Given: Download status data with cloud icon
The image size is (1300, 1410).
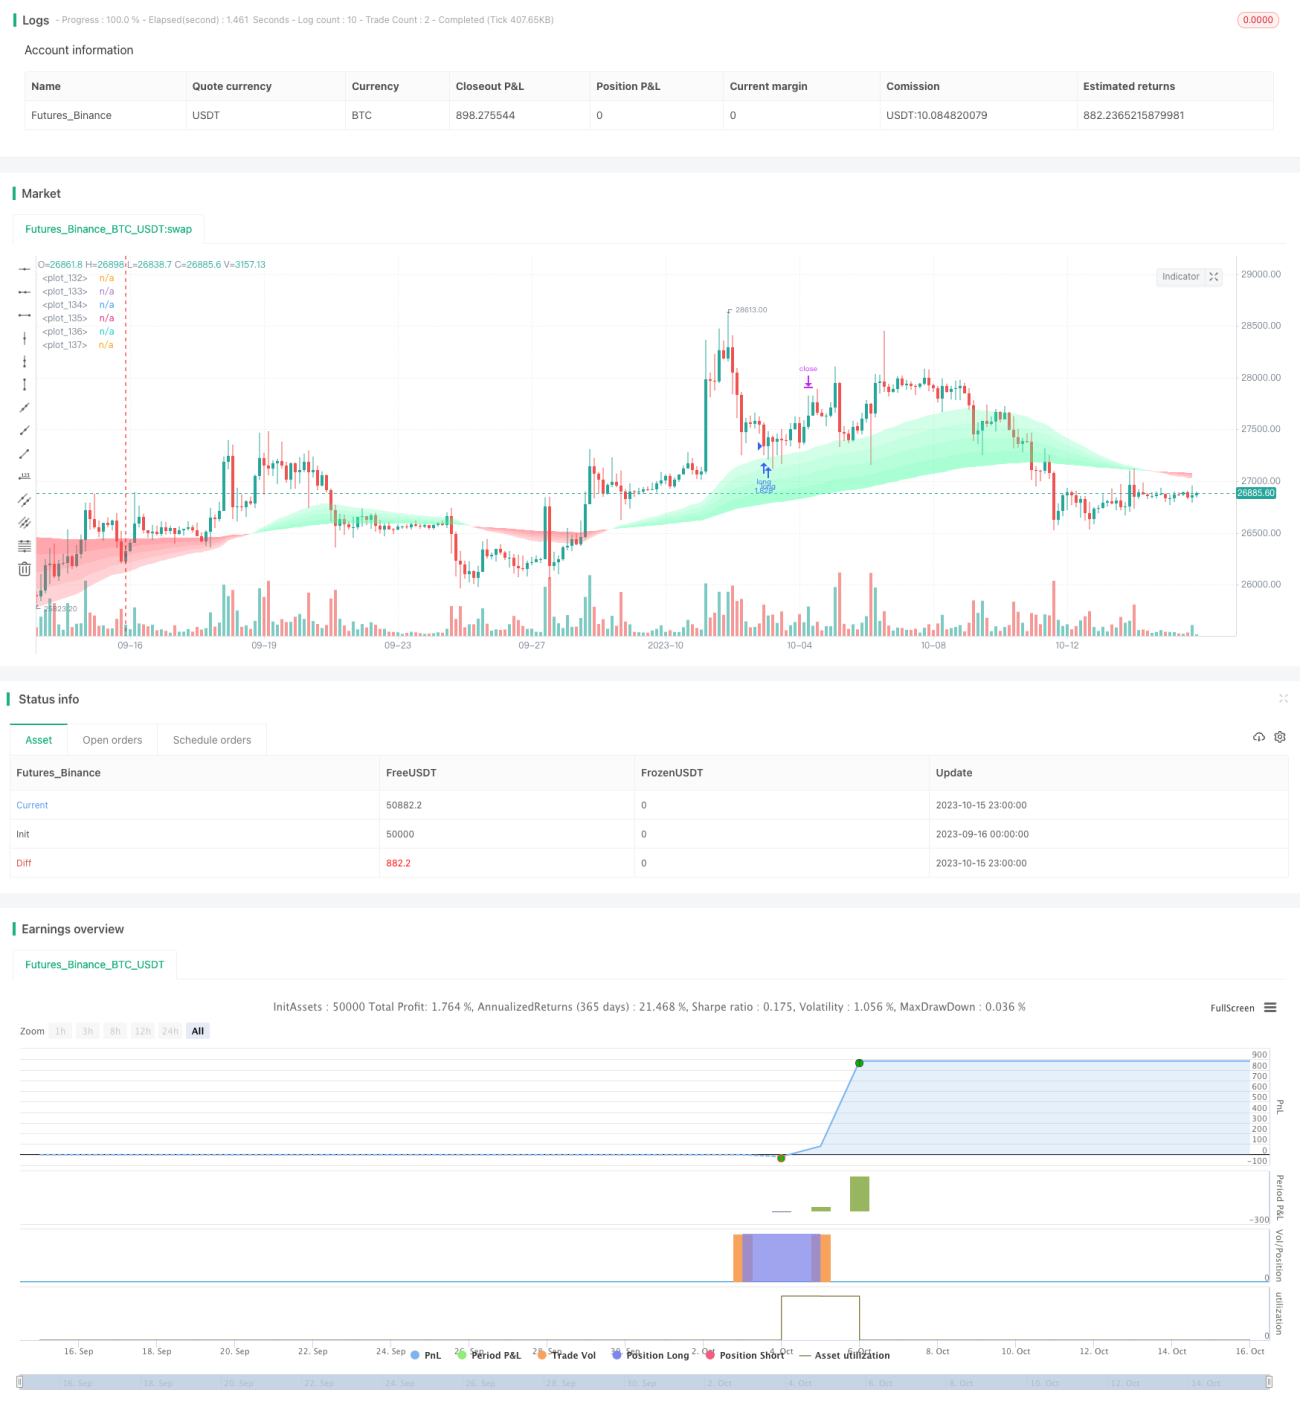Looking at the screenshot, I should 1259,737.
